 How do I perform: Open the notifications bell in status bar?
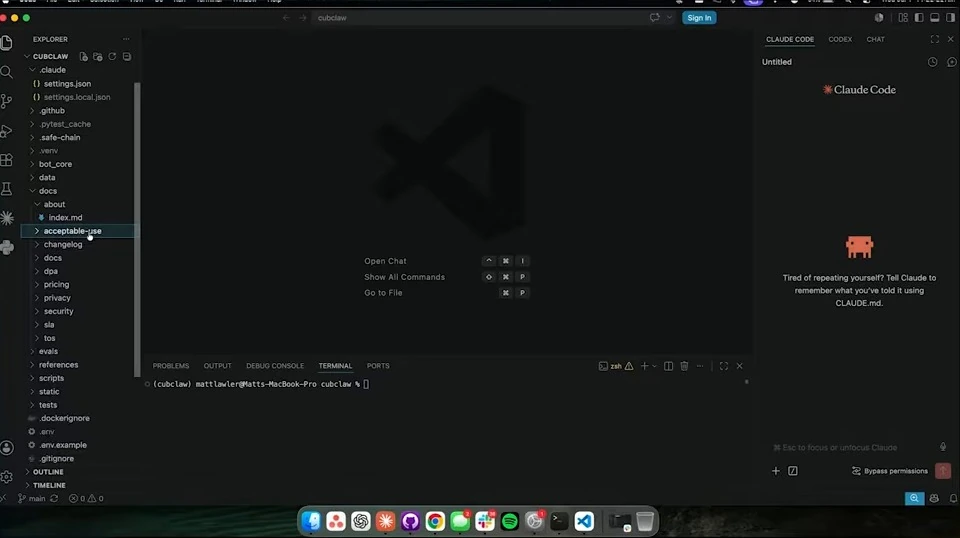(x=953, y=498)
